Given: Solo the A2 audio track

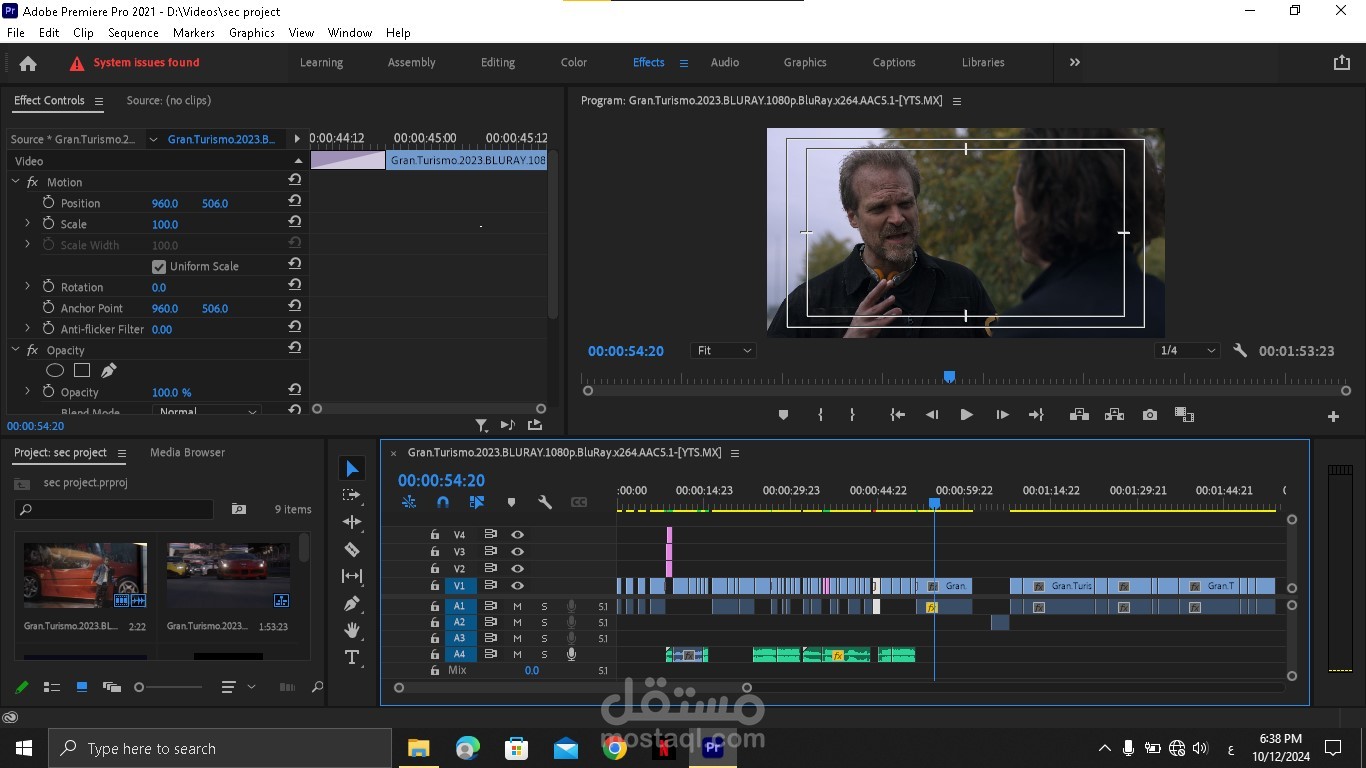Looking at the screenshot, I should pos(544,622).
